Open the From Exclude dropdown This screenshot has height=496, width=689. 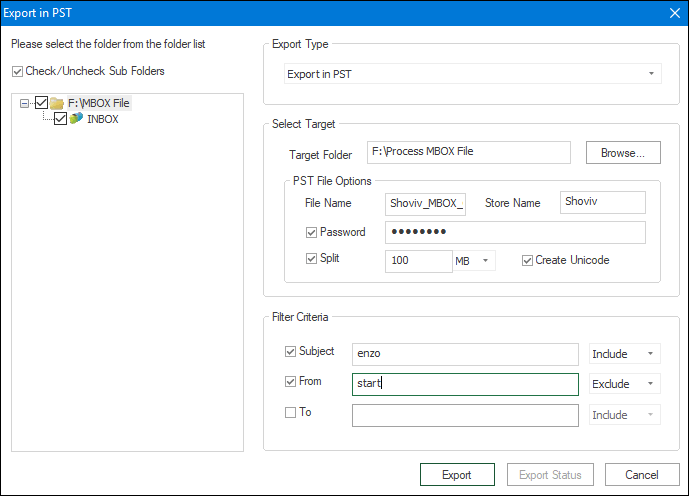pyautogui.click(x=624, y=384)
